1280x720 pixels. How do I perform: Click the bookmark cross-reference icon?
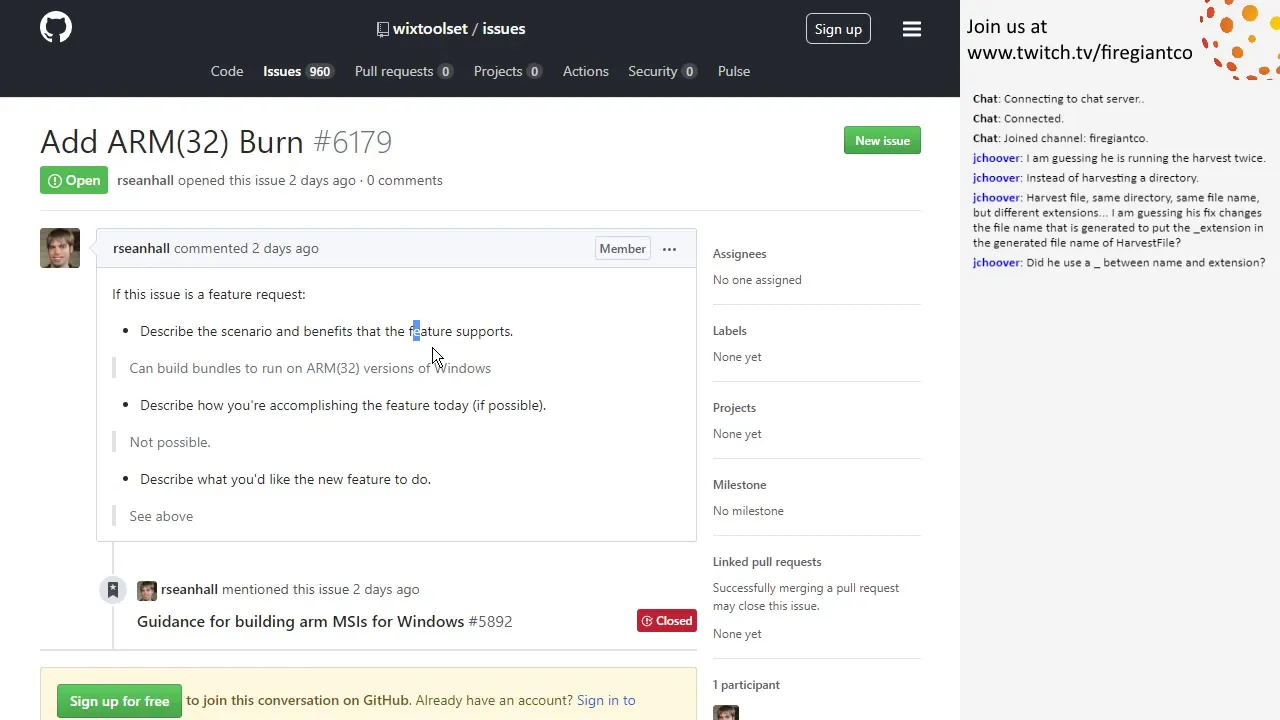pyautogui.click(x=113, y=590)
